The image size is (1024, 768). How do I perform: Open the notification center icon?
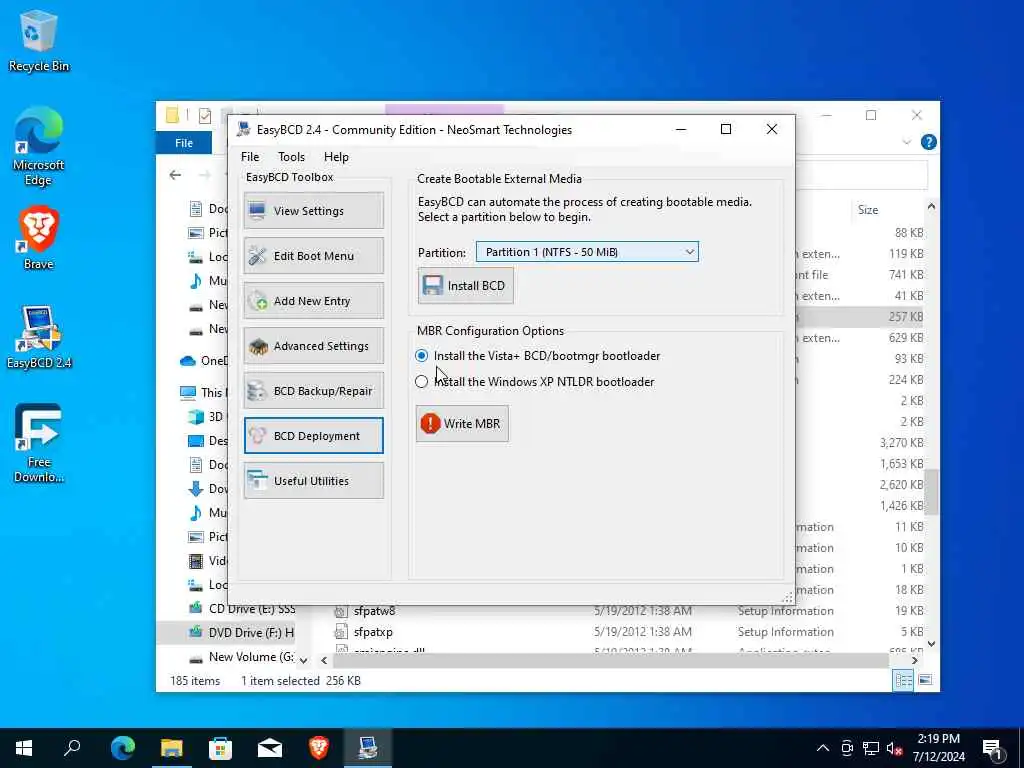click(x=992, y=749)
